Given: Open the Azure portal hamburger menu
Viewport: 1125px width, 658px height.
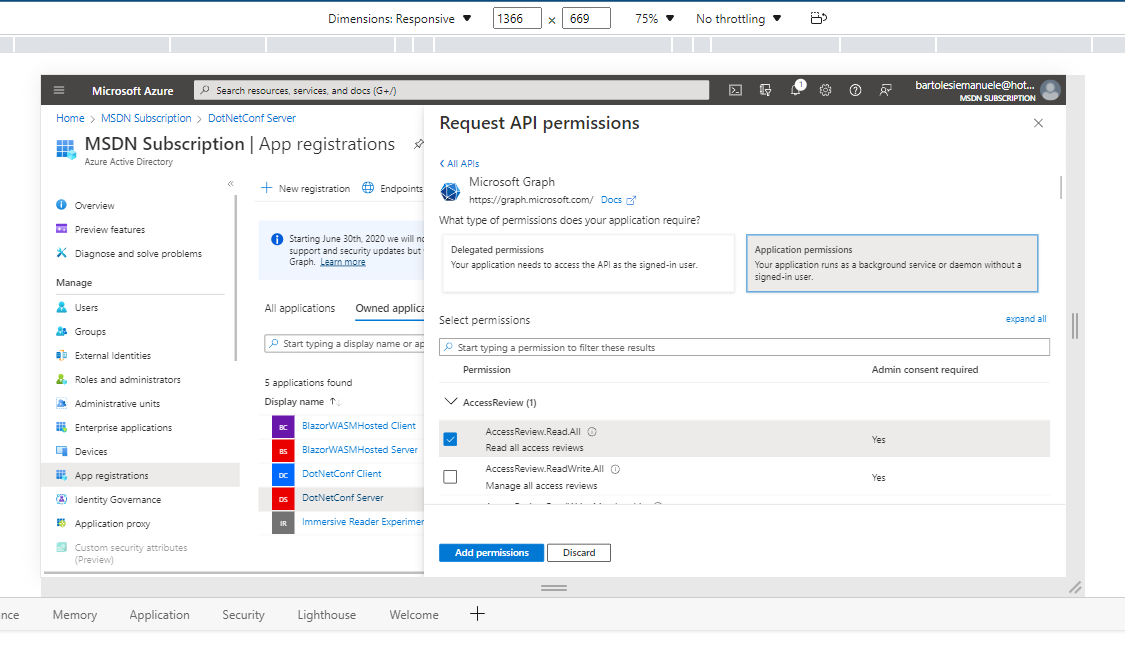Looking at the screenshot, I should tap(59, 90).
